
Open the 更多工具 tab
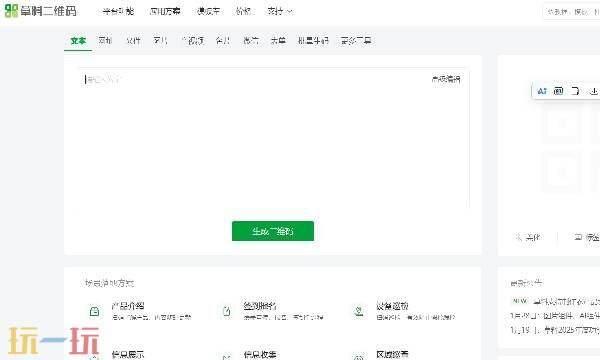click(356, 40)
